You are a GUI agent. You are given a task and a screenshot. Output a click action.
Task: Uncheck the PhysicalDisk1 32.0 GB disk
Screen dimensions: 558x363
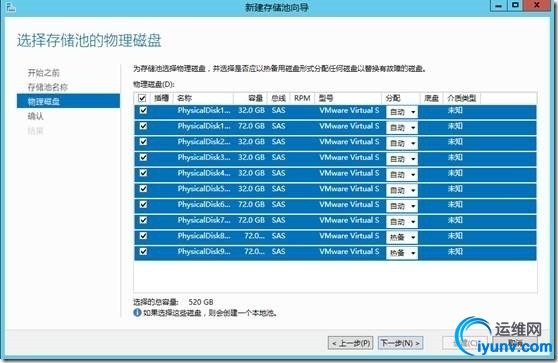click(x=143, y=110)
